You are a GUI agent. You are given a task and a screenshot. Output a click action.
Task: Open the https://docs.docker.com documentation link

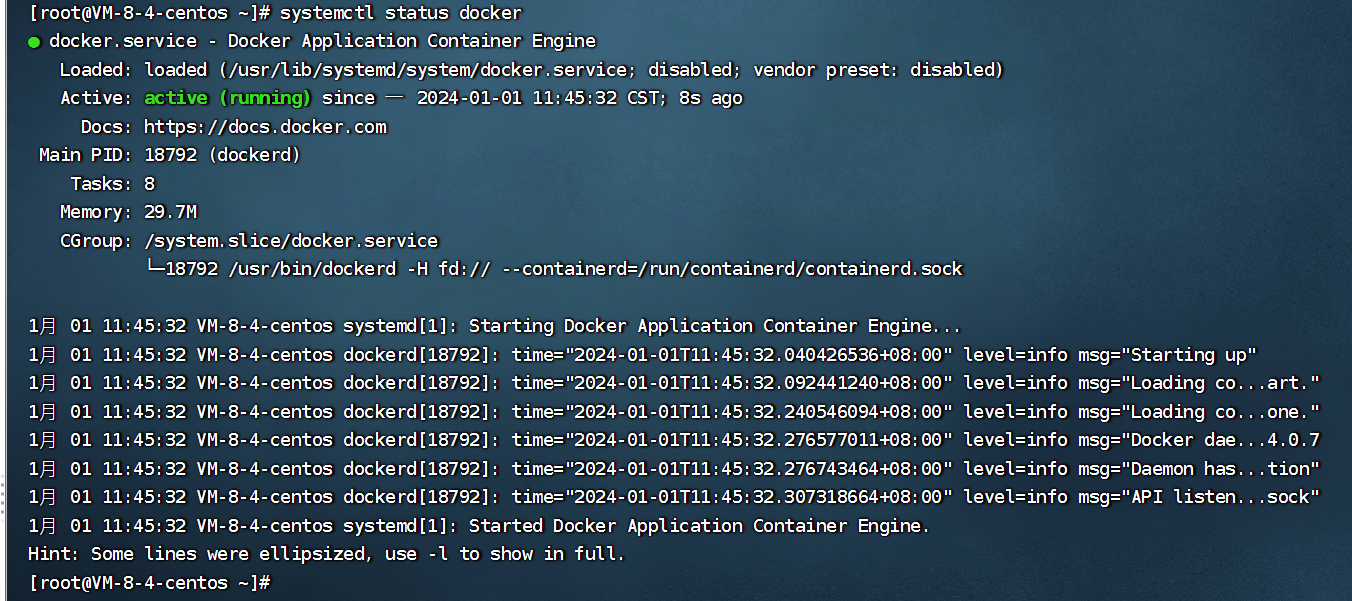tap(265, 127)
